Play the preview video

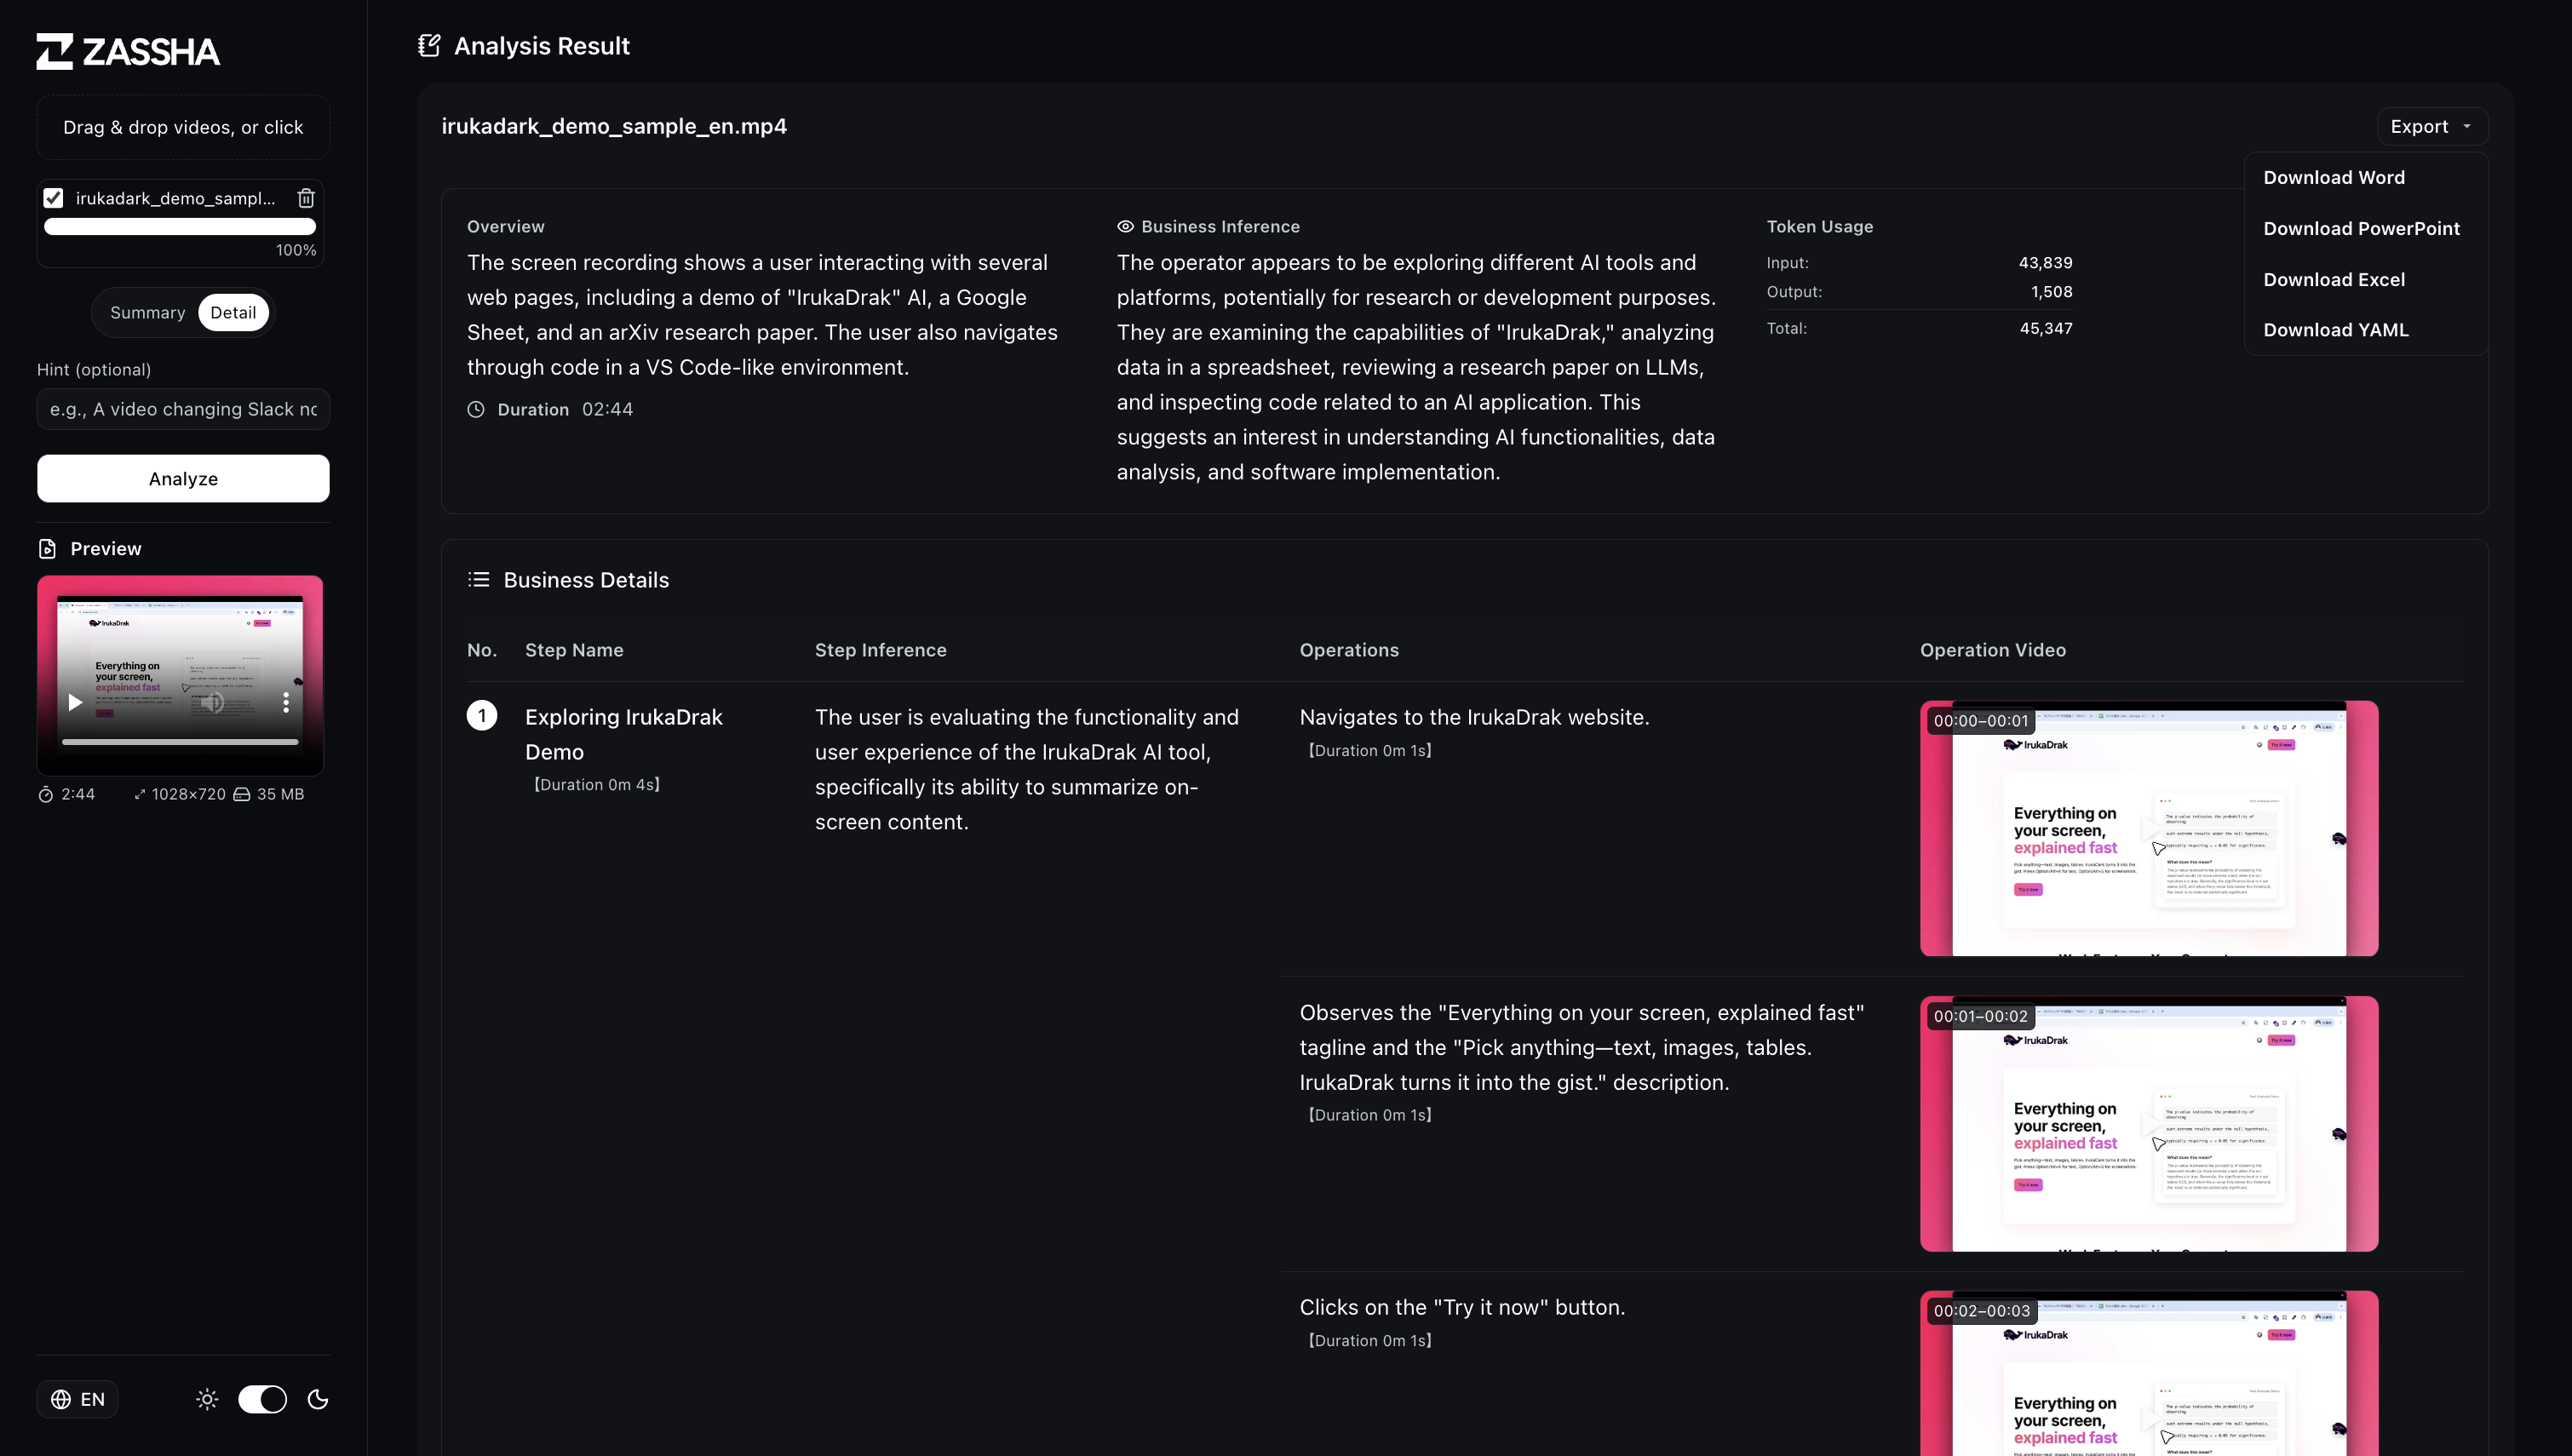point(75,702)
